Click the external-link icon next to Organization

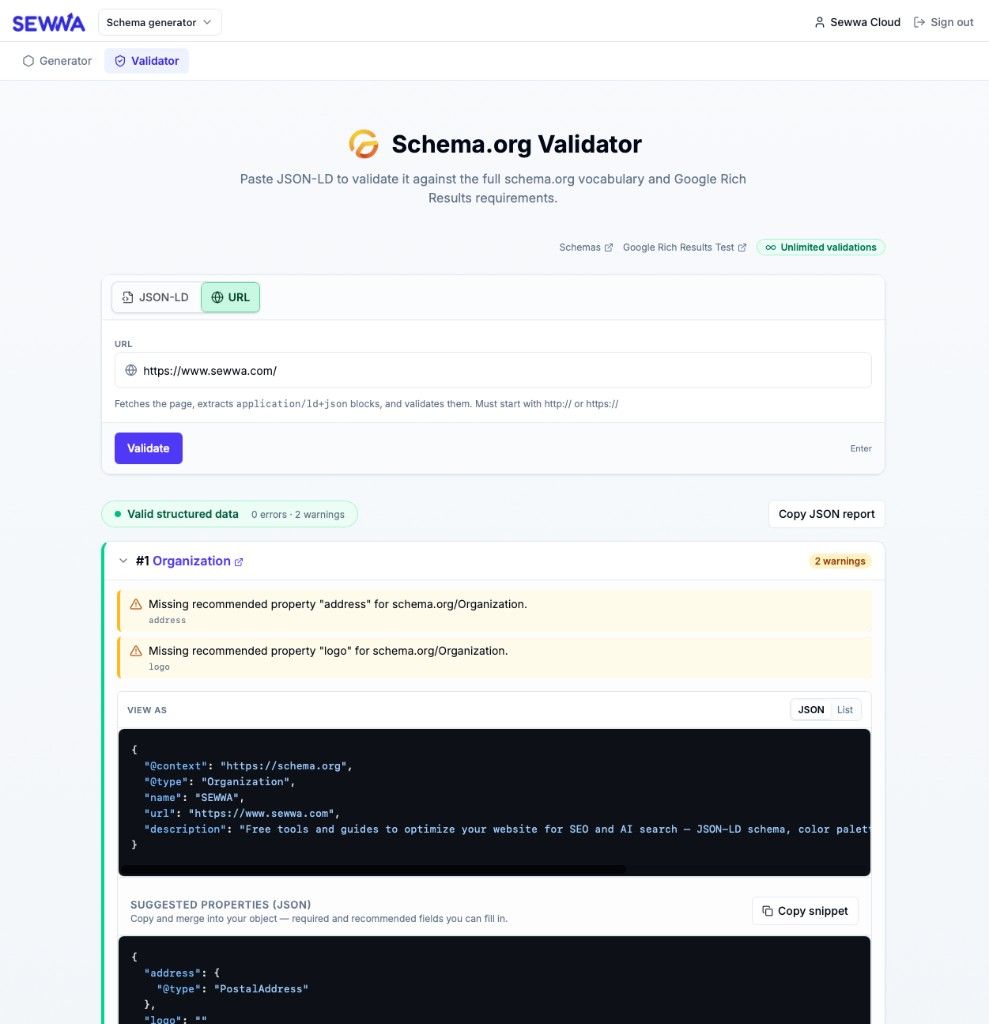tap(237, 561)
